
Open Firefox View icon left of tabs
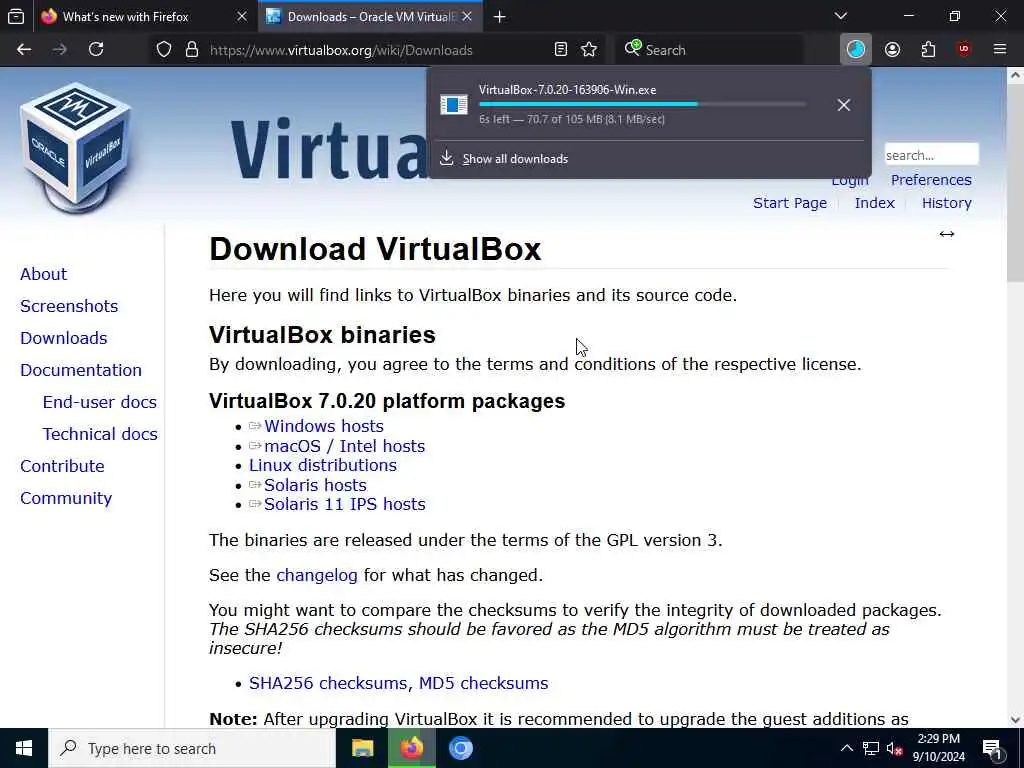[16, 16]
